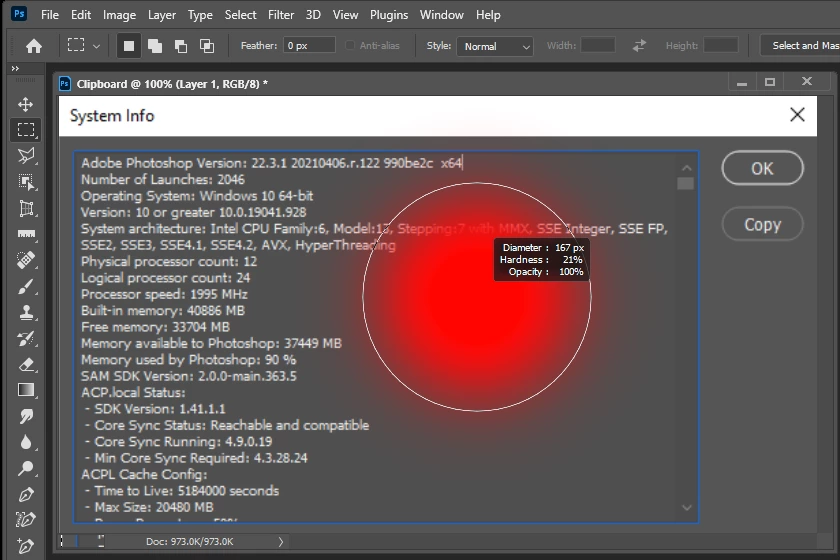Open the 3D menu
This screenshot has width=840, height=560.
coord(313,15)
